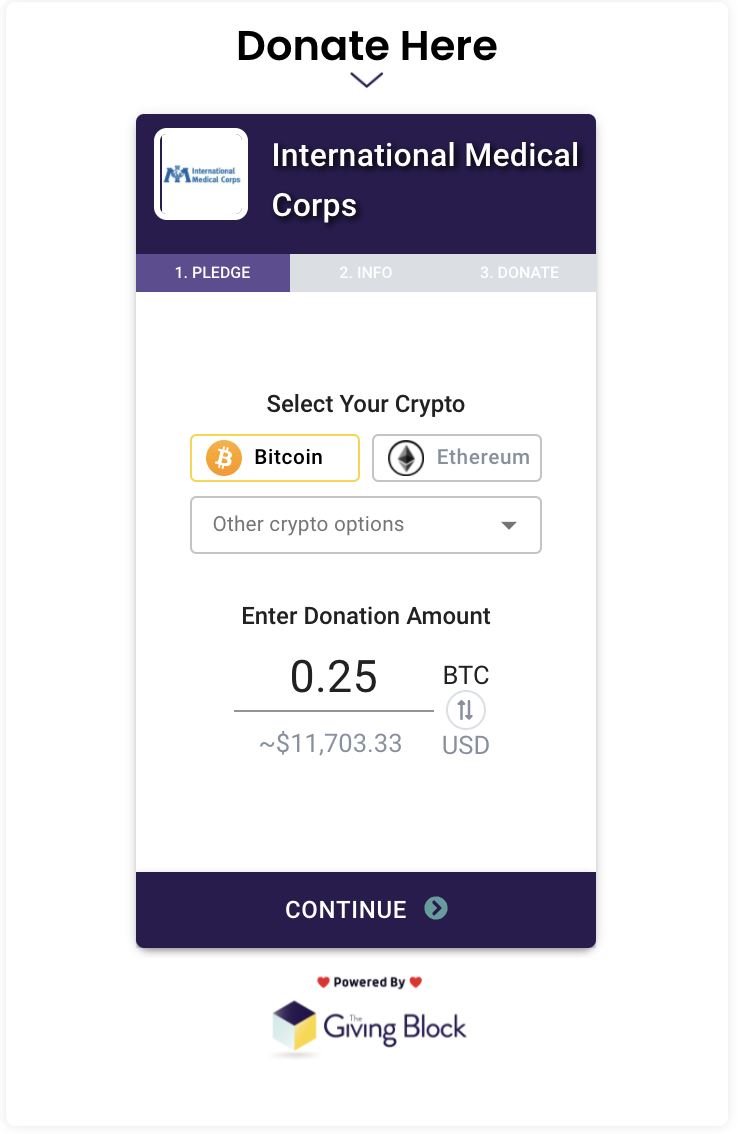Switch to the 1. PLEDGE step tab
This screenshot has width=738, height=1134.
click(213, 273)
